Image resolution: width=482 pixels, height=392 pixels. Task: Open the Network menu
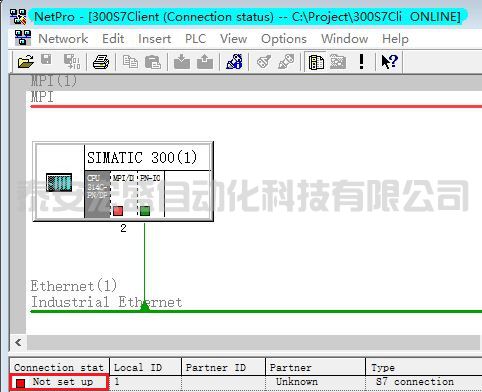point(63,39)
